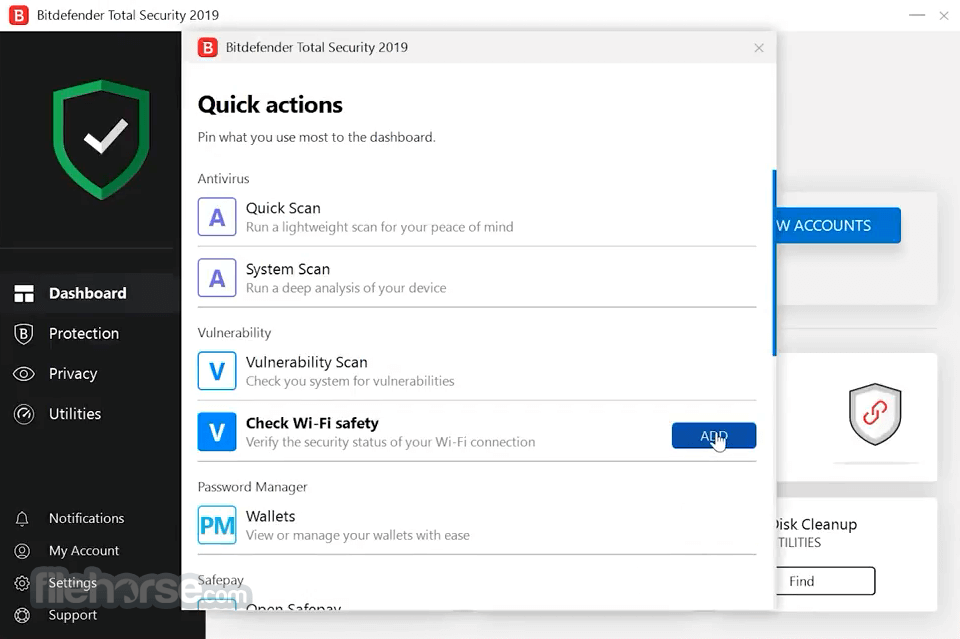Click the blue scrollbar thumb in Quick actions

[x=774, y=263]
